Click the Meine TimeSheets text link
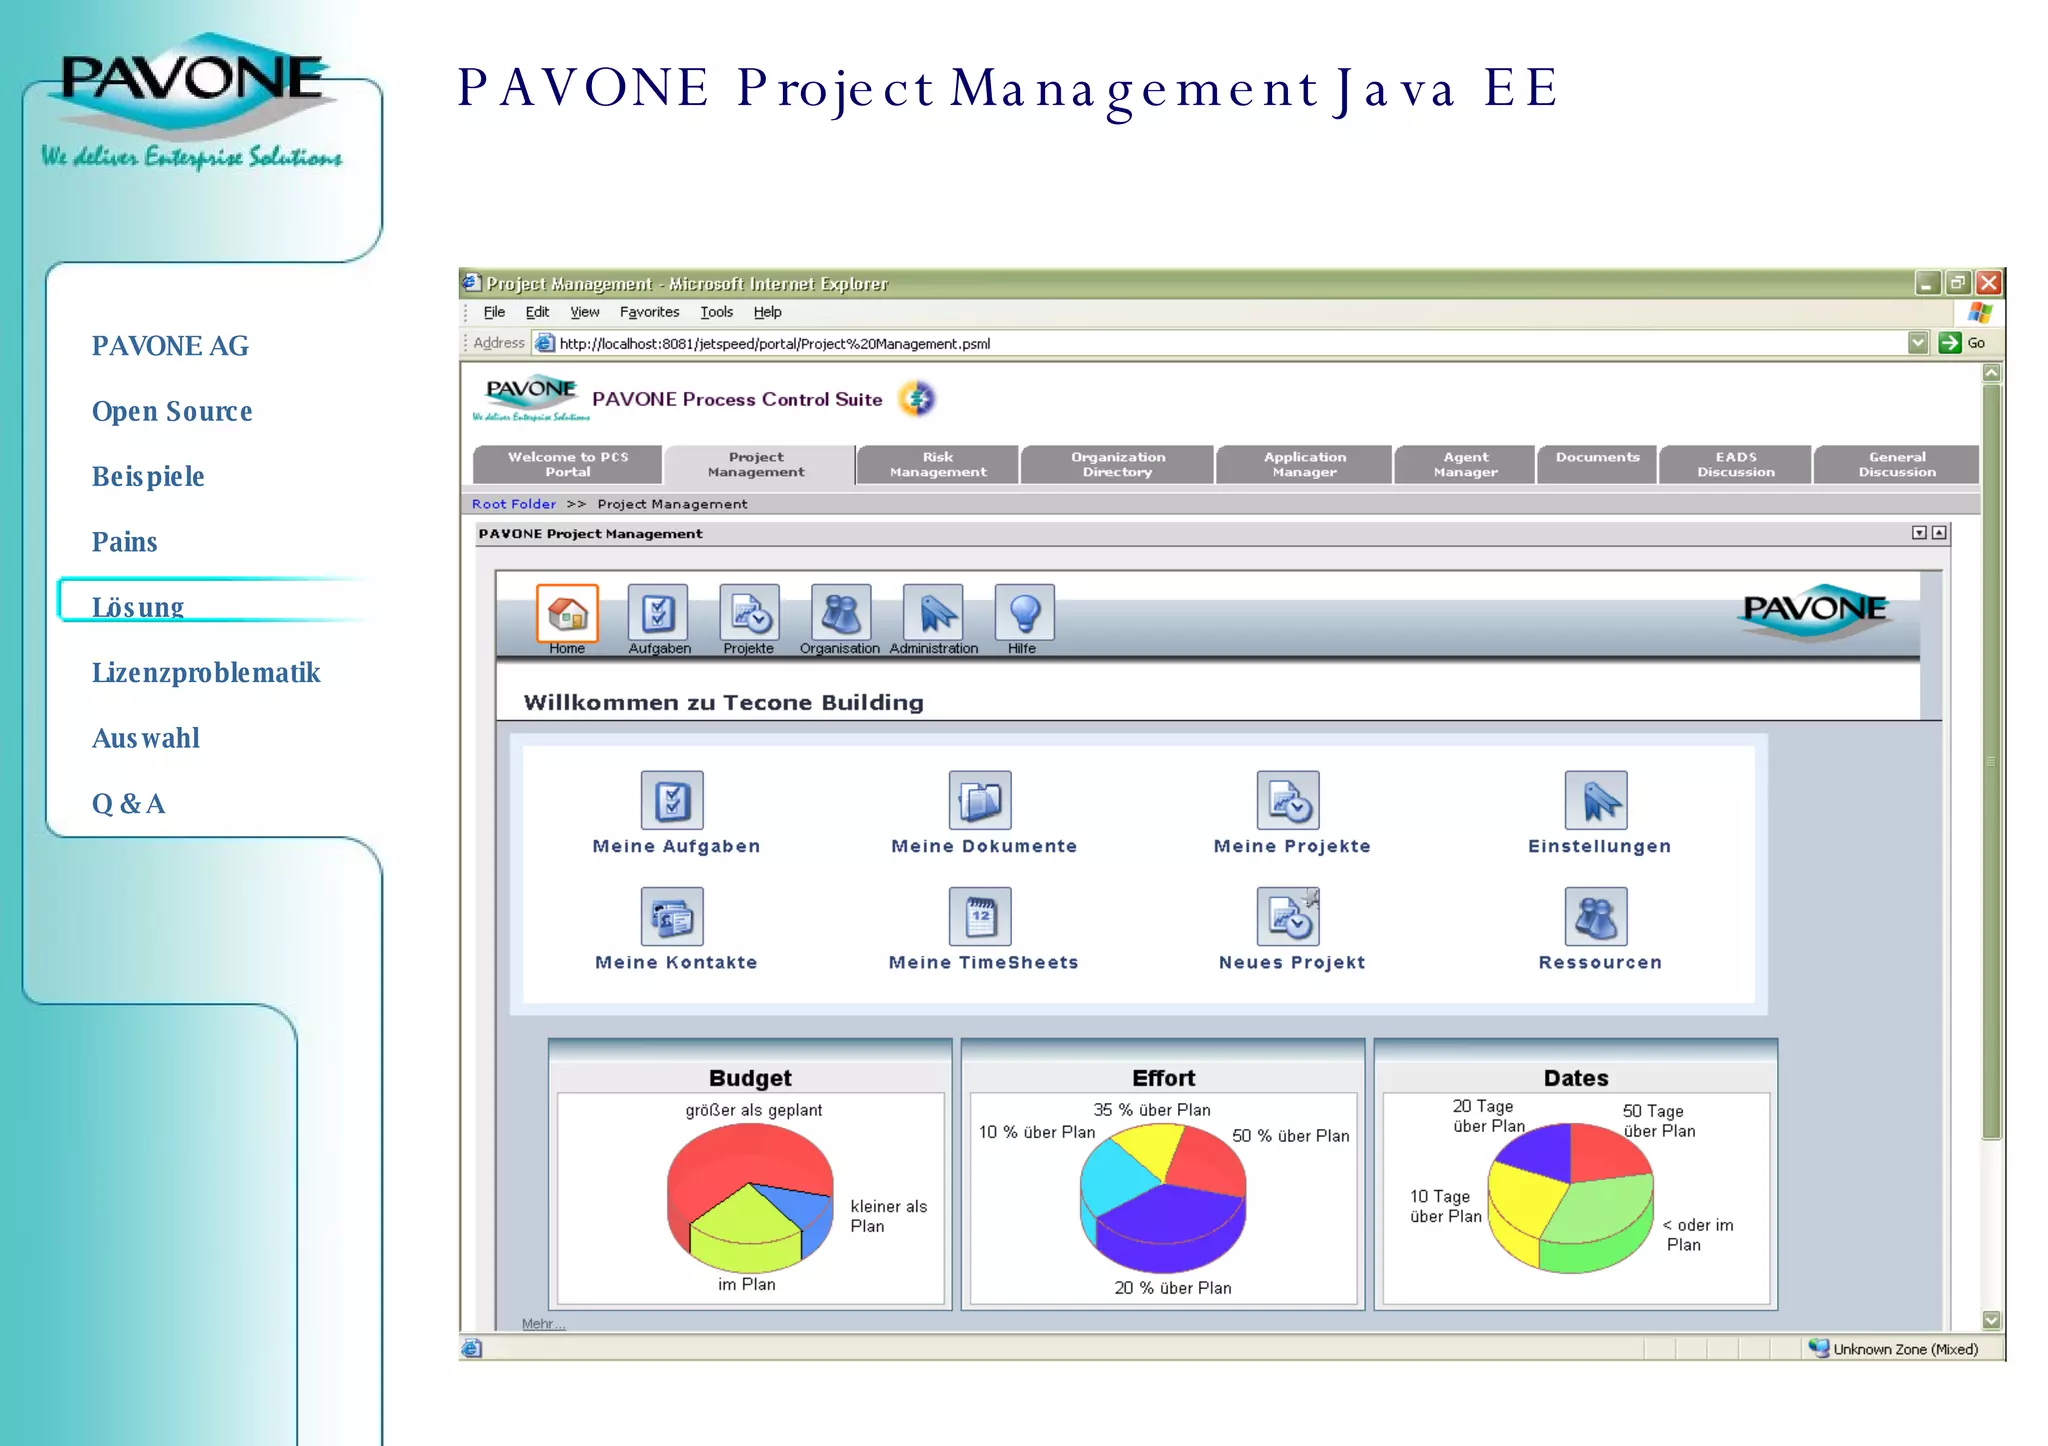The image size is (2048, 1446). point(984,962)
